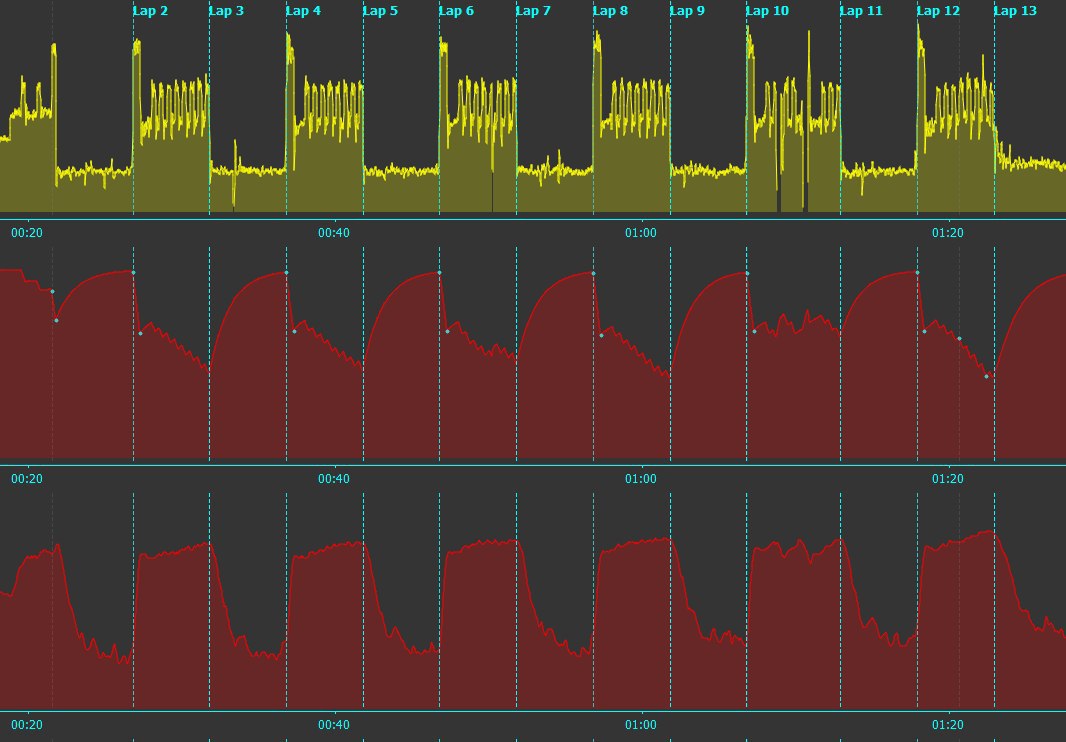The height and width of the screenshot is (742, 1066).
Task: Click the Lap 10 marker label
Action: point(768,11)
